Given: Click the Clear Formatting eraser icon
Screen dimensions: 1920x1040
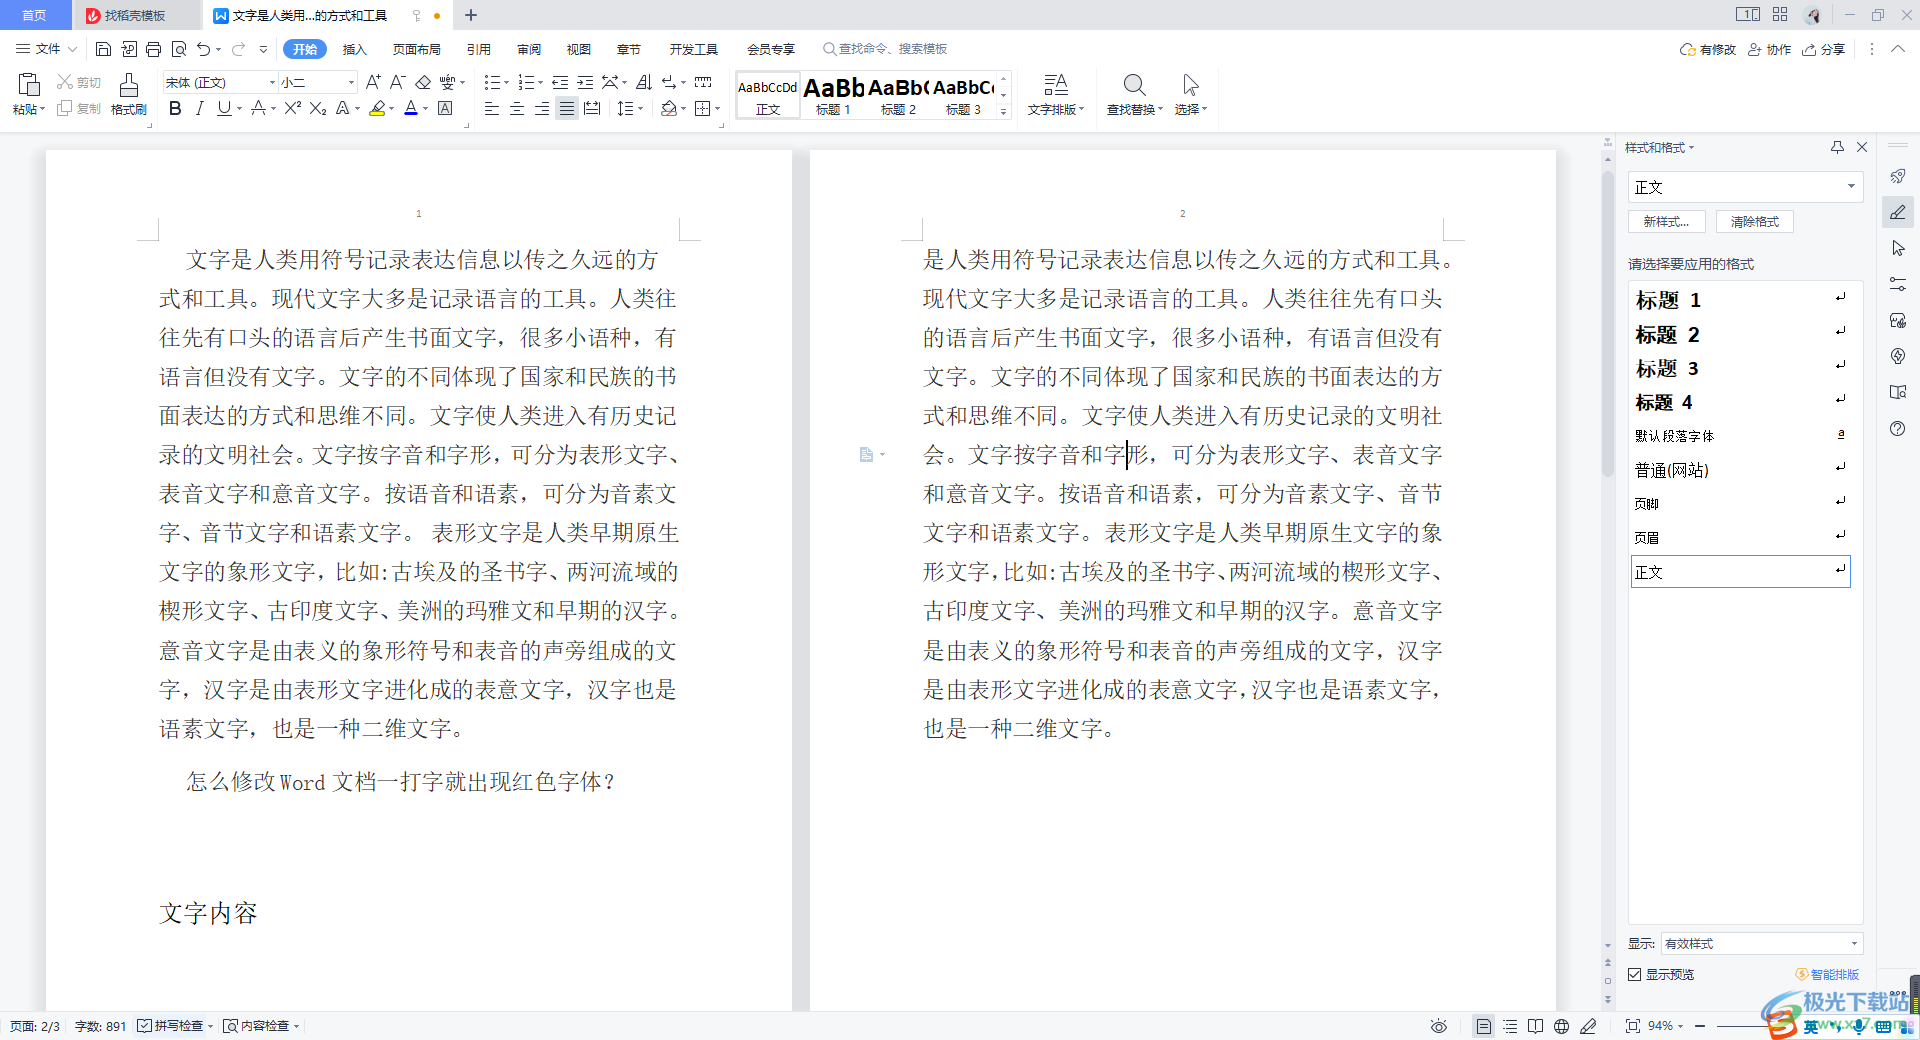Looking at the screenshot, I should point(423,82).
